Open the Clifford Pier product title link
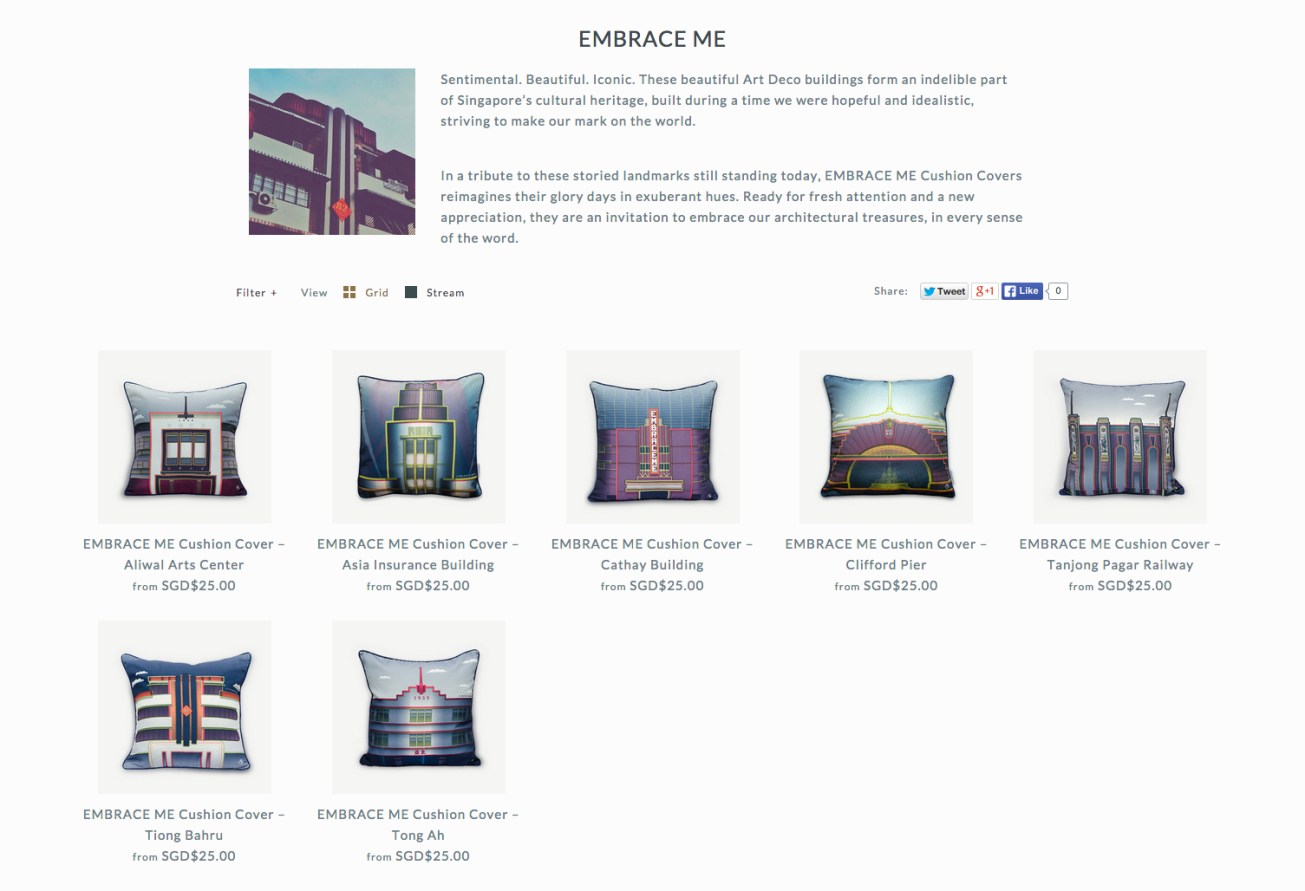The height and width of the screenshot is (891, 1305). (886, 554)
